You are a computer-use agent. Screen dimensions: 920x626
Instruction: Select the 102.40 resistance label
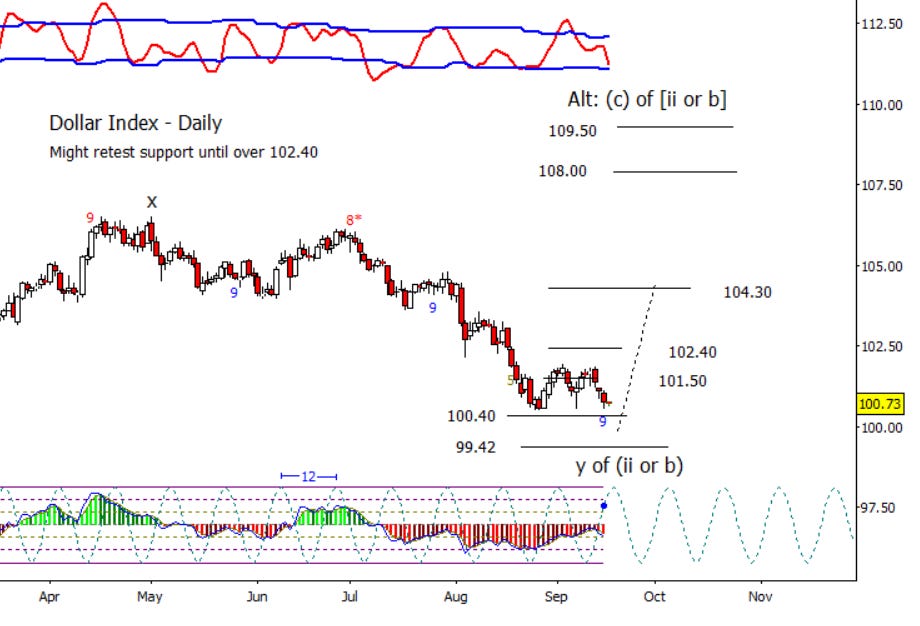pos(692,353)
